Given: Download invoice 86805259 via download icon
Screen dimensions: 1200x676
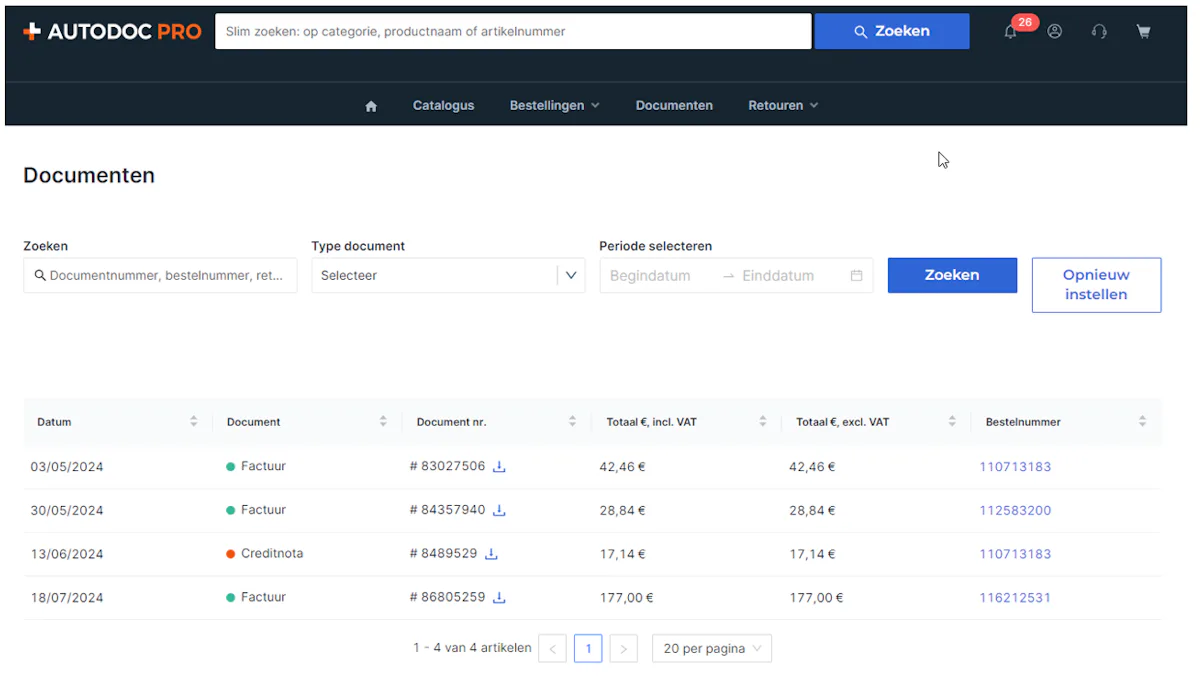Looking at the screenshot, I should coord(499,598).
